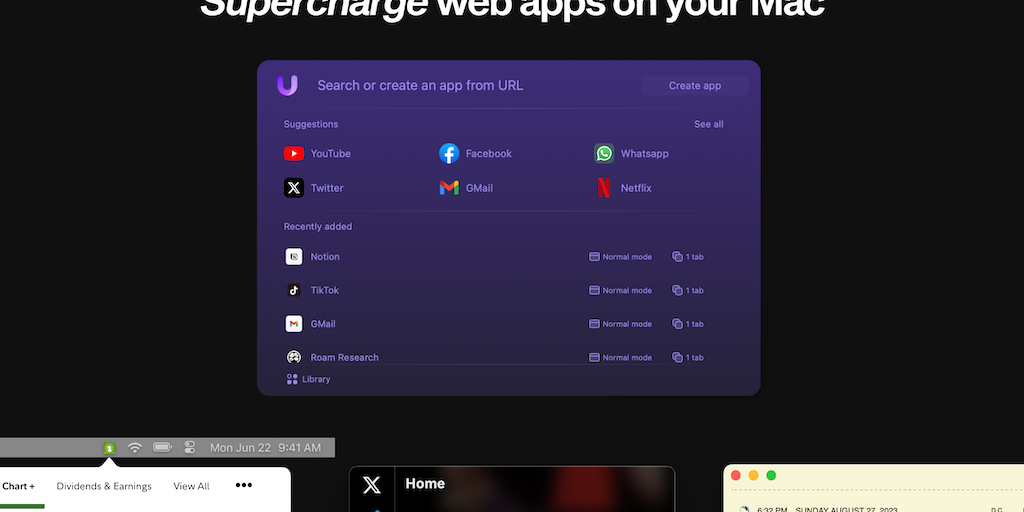Open the Notion app icon in Recently added

(x=294, y=257)
